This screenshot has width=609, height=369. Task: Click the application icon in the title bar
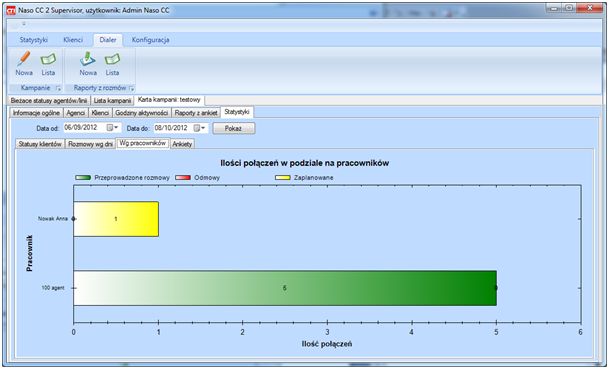coord(11,10)
